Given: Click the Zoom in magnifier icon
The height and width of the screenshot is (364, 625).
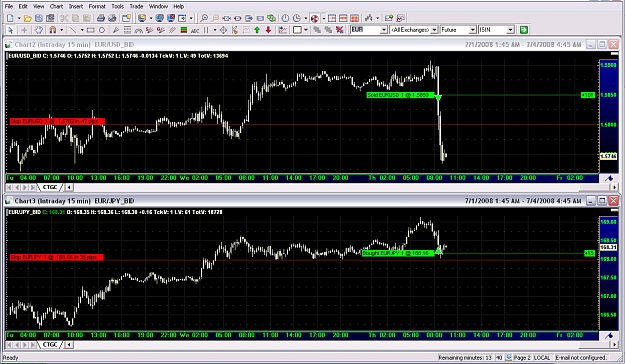Looking at the screenshot, I should point(204,18).
